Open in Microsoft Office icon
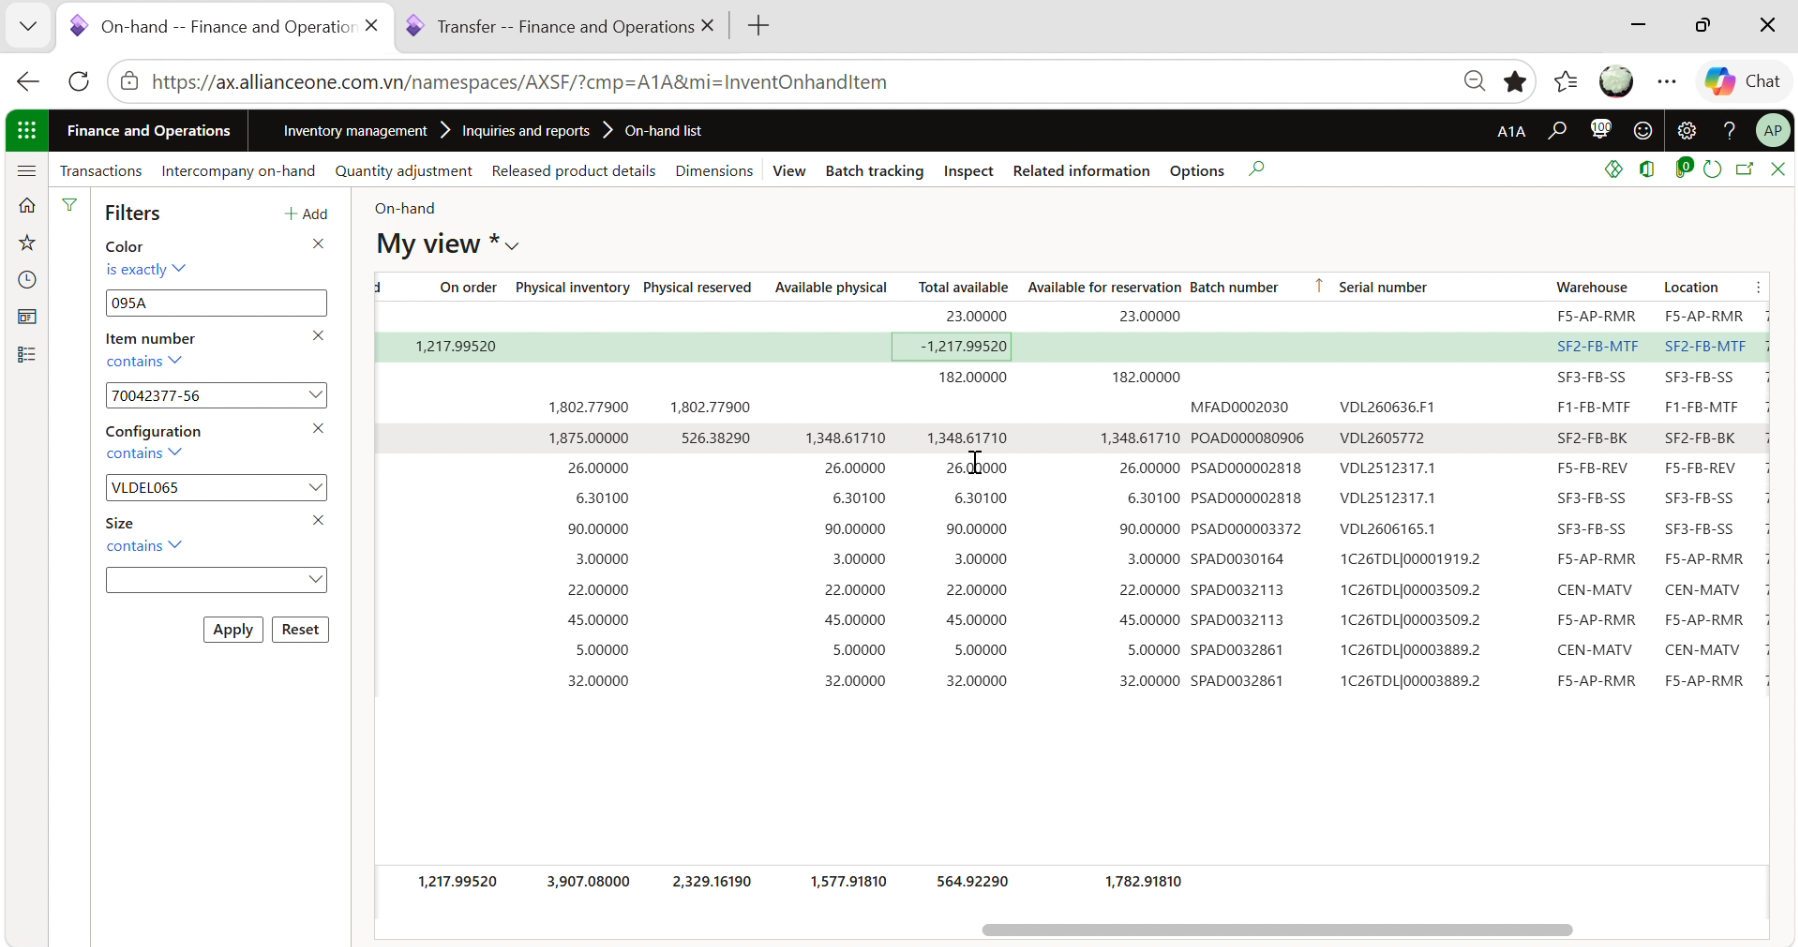The width and height of the screenshot is (1798, 947). (1647, 169)
